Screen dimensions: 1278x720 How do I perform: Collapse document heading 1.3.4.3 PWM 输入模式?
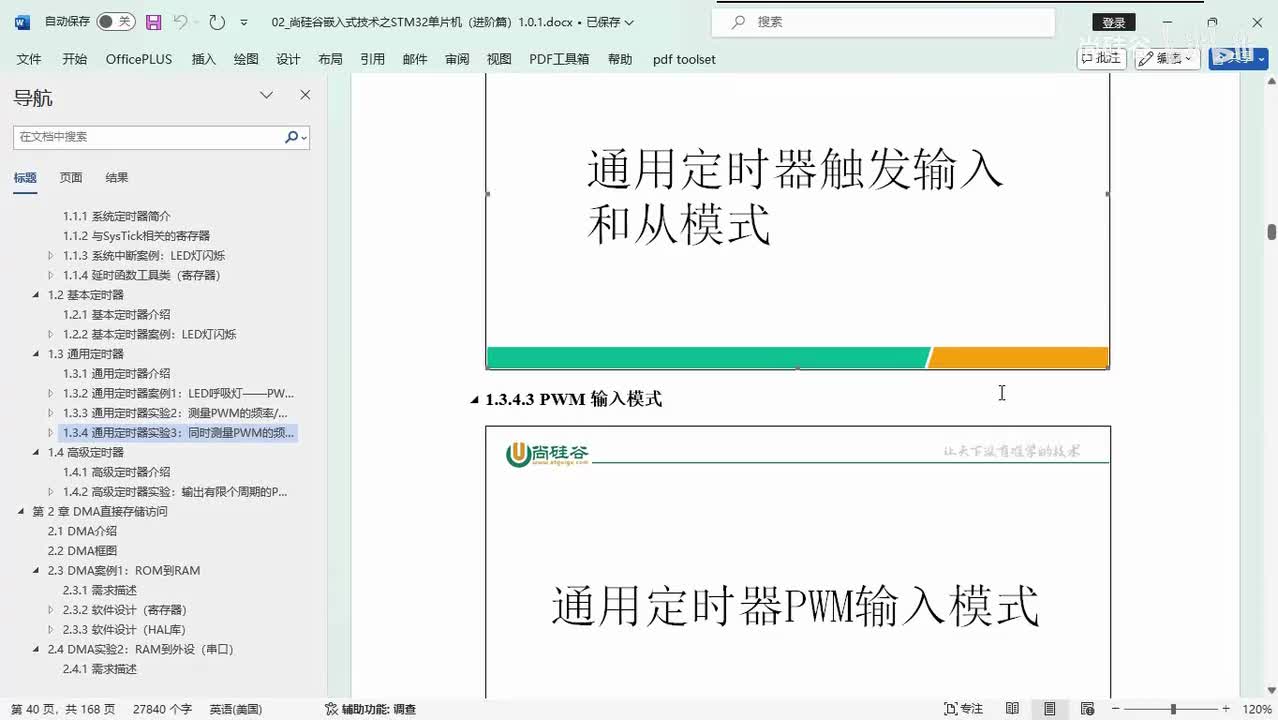click(x=475, y=400)
